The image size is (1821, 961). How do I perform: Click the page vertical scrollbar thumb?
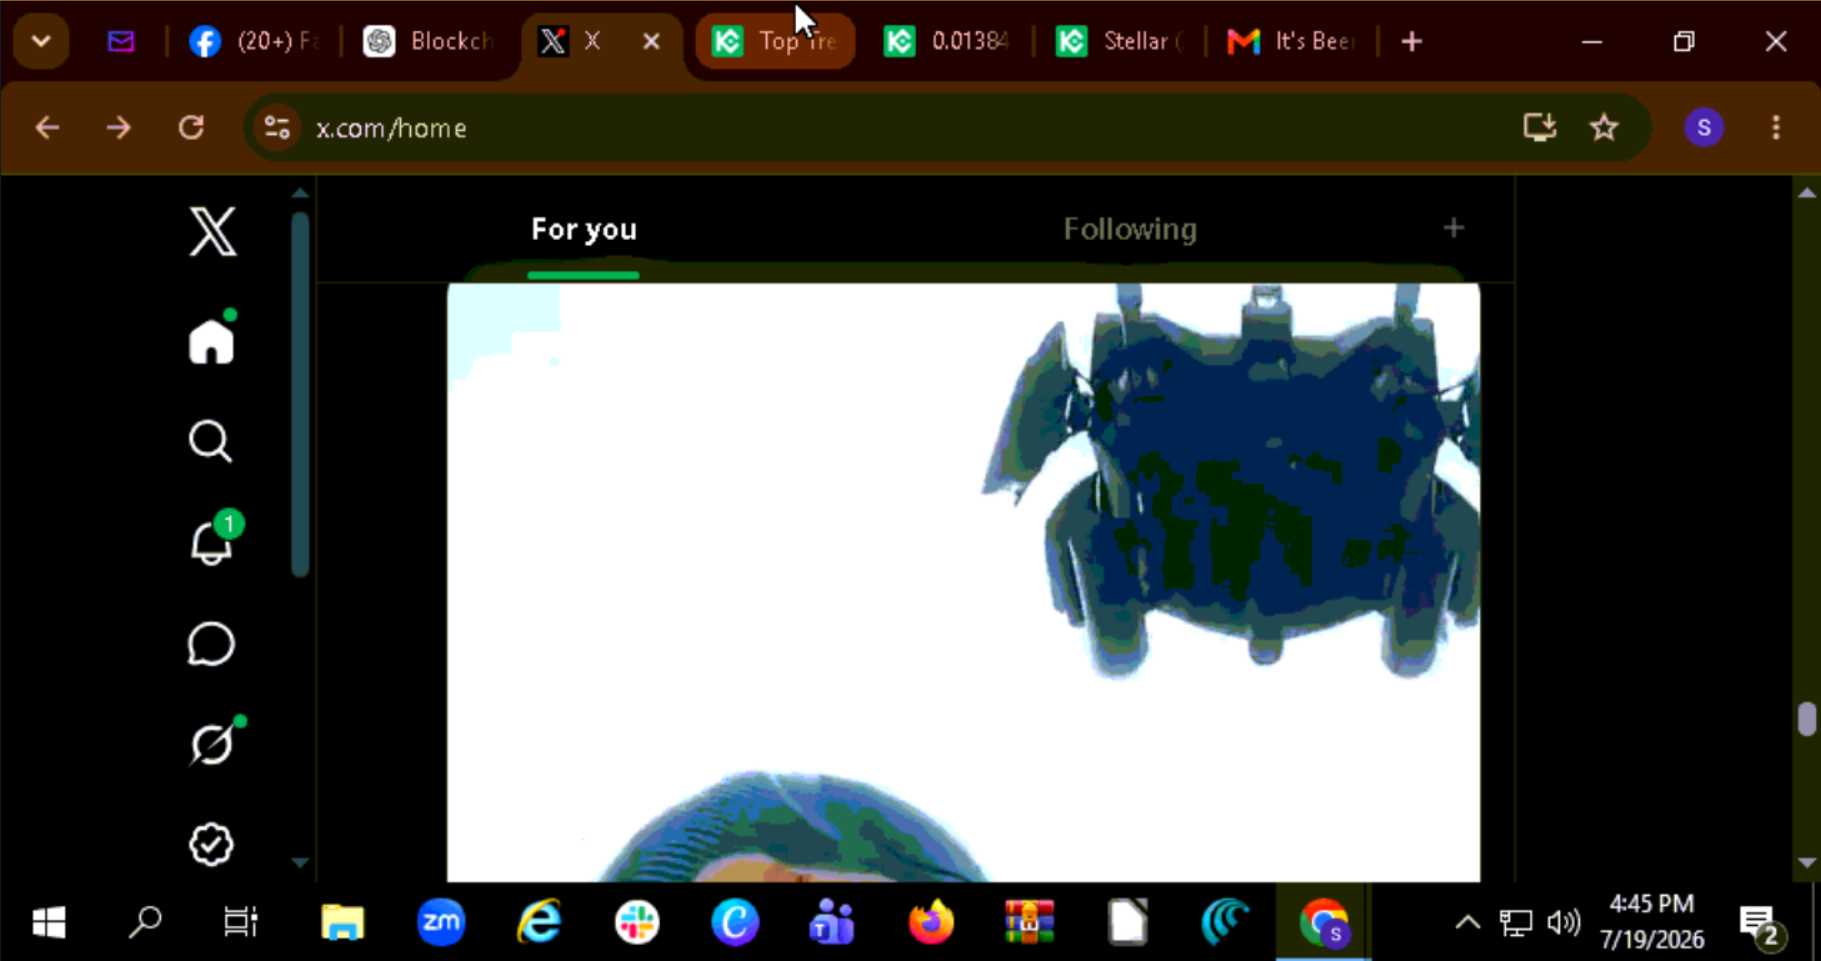(x=1806, y=719)
